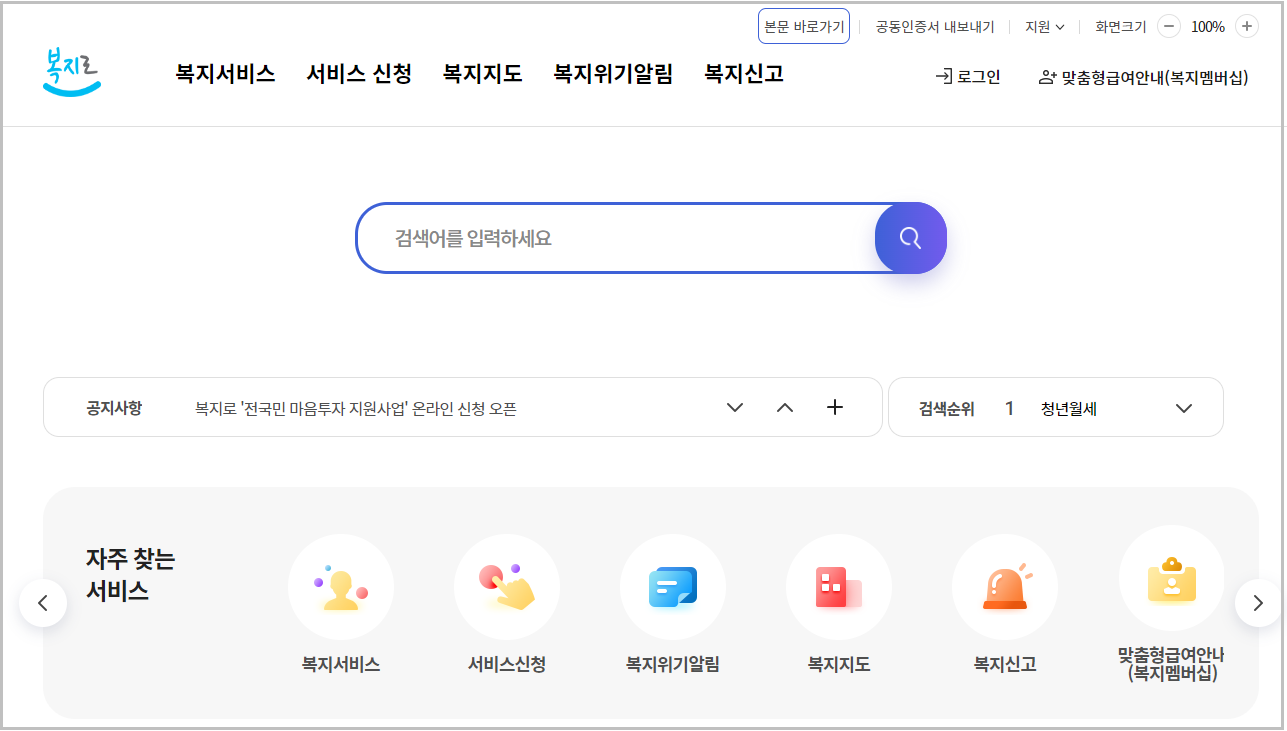Click the 공동인증서 내보내기 link
This screenshot has width=1287, height=731.
coord(933,27)
